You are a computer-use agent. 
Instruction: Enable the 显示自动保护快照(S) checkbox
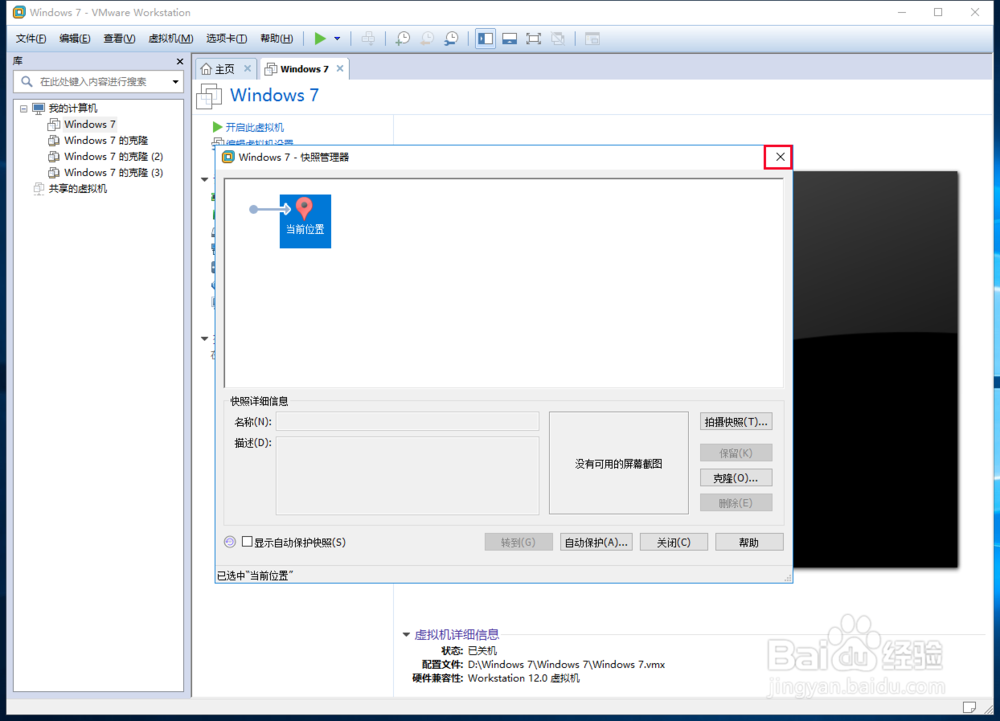pyautogui.click(x=247, y=542)
